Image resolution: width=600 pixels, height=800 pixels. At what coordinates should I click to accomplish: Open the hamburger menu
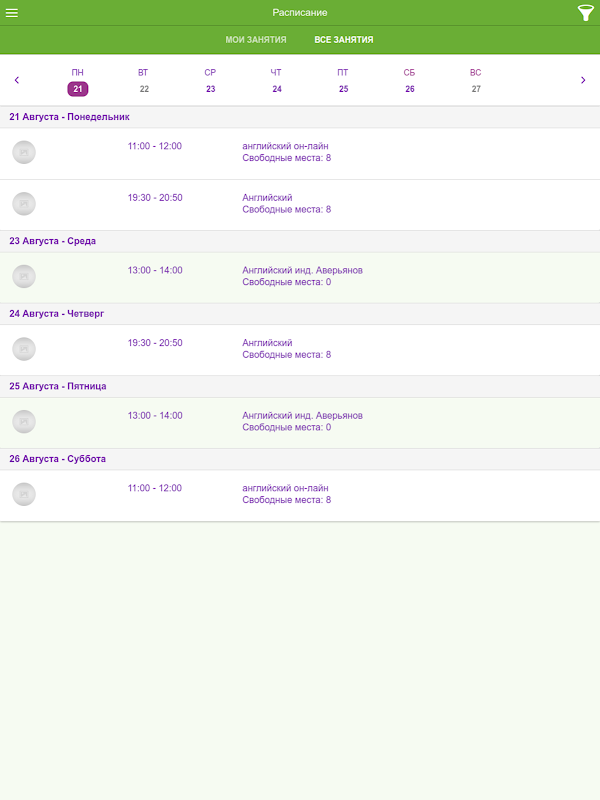point(12,13)
